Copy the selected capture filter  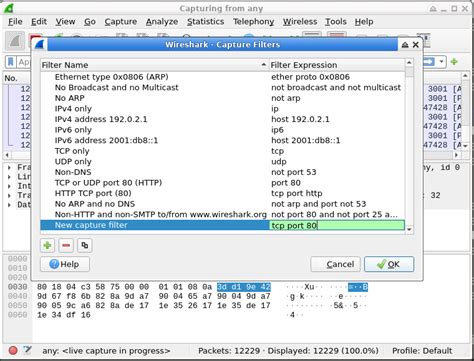pyautogui.click(x=85, y=246)
